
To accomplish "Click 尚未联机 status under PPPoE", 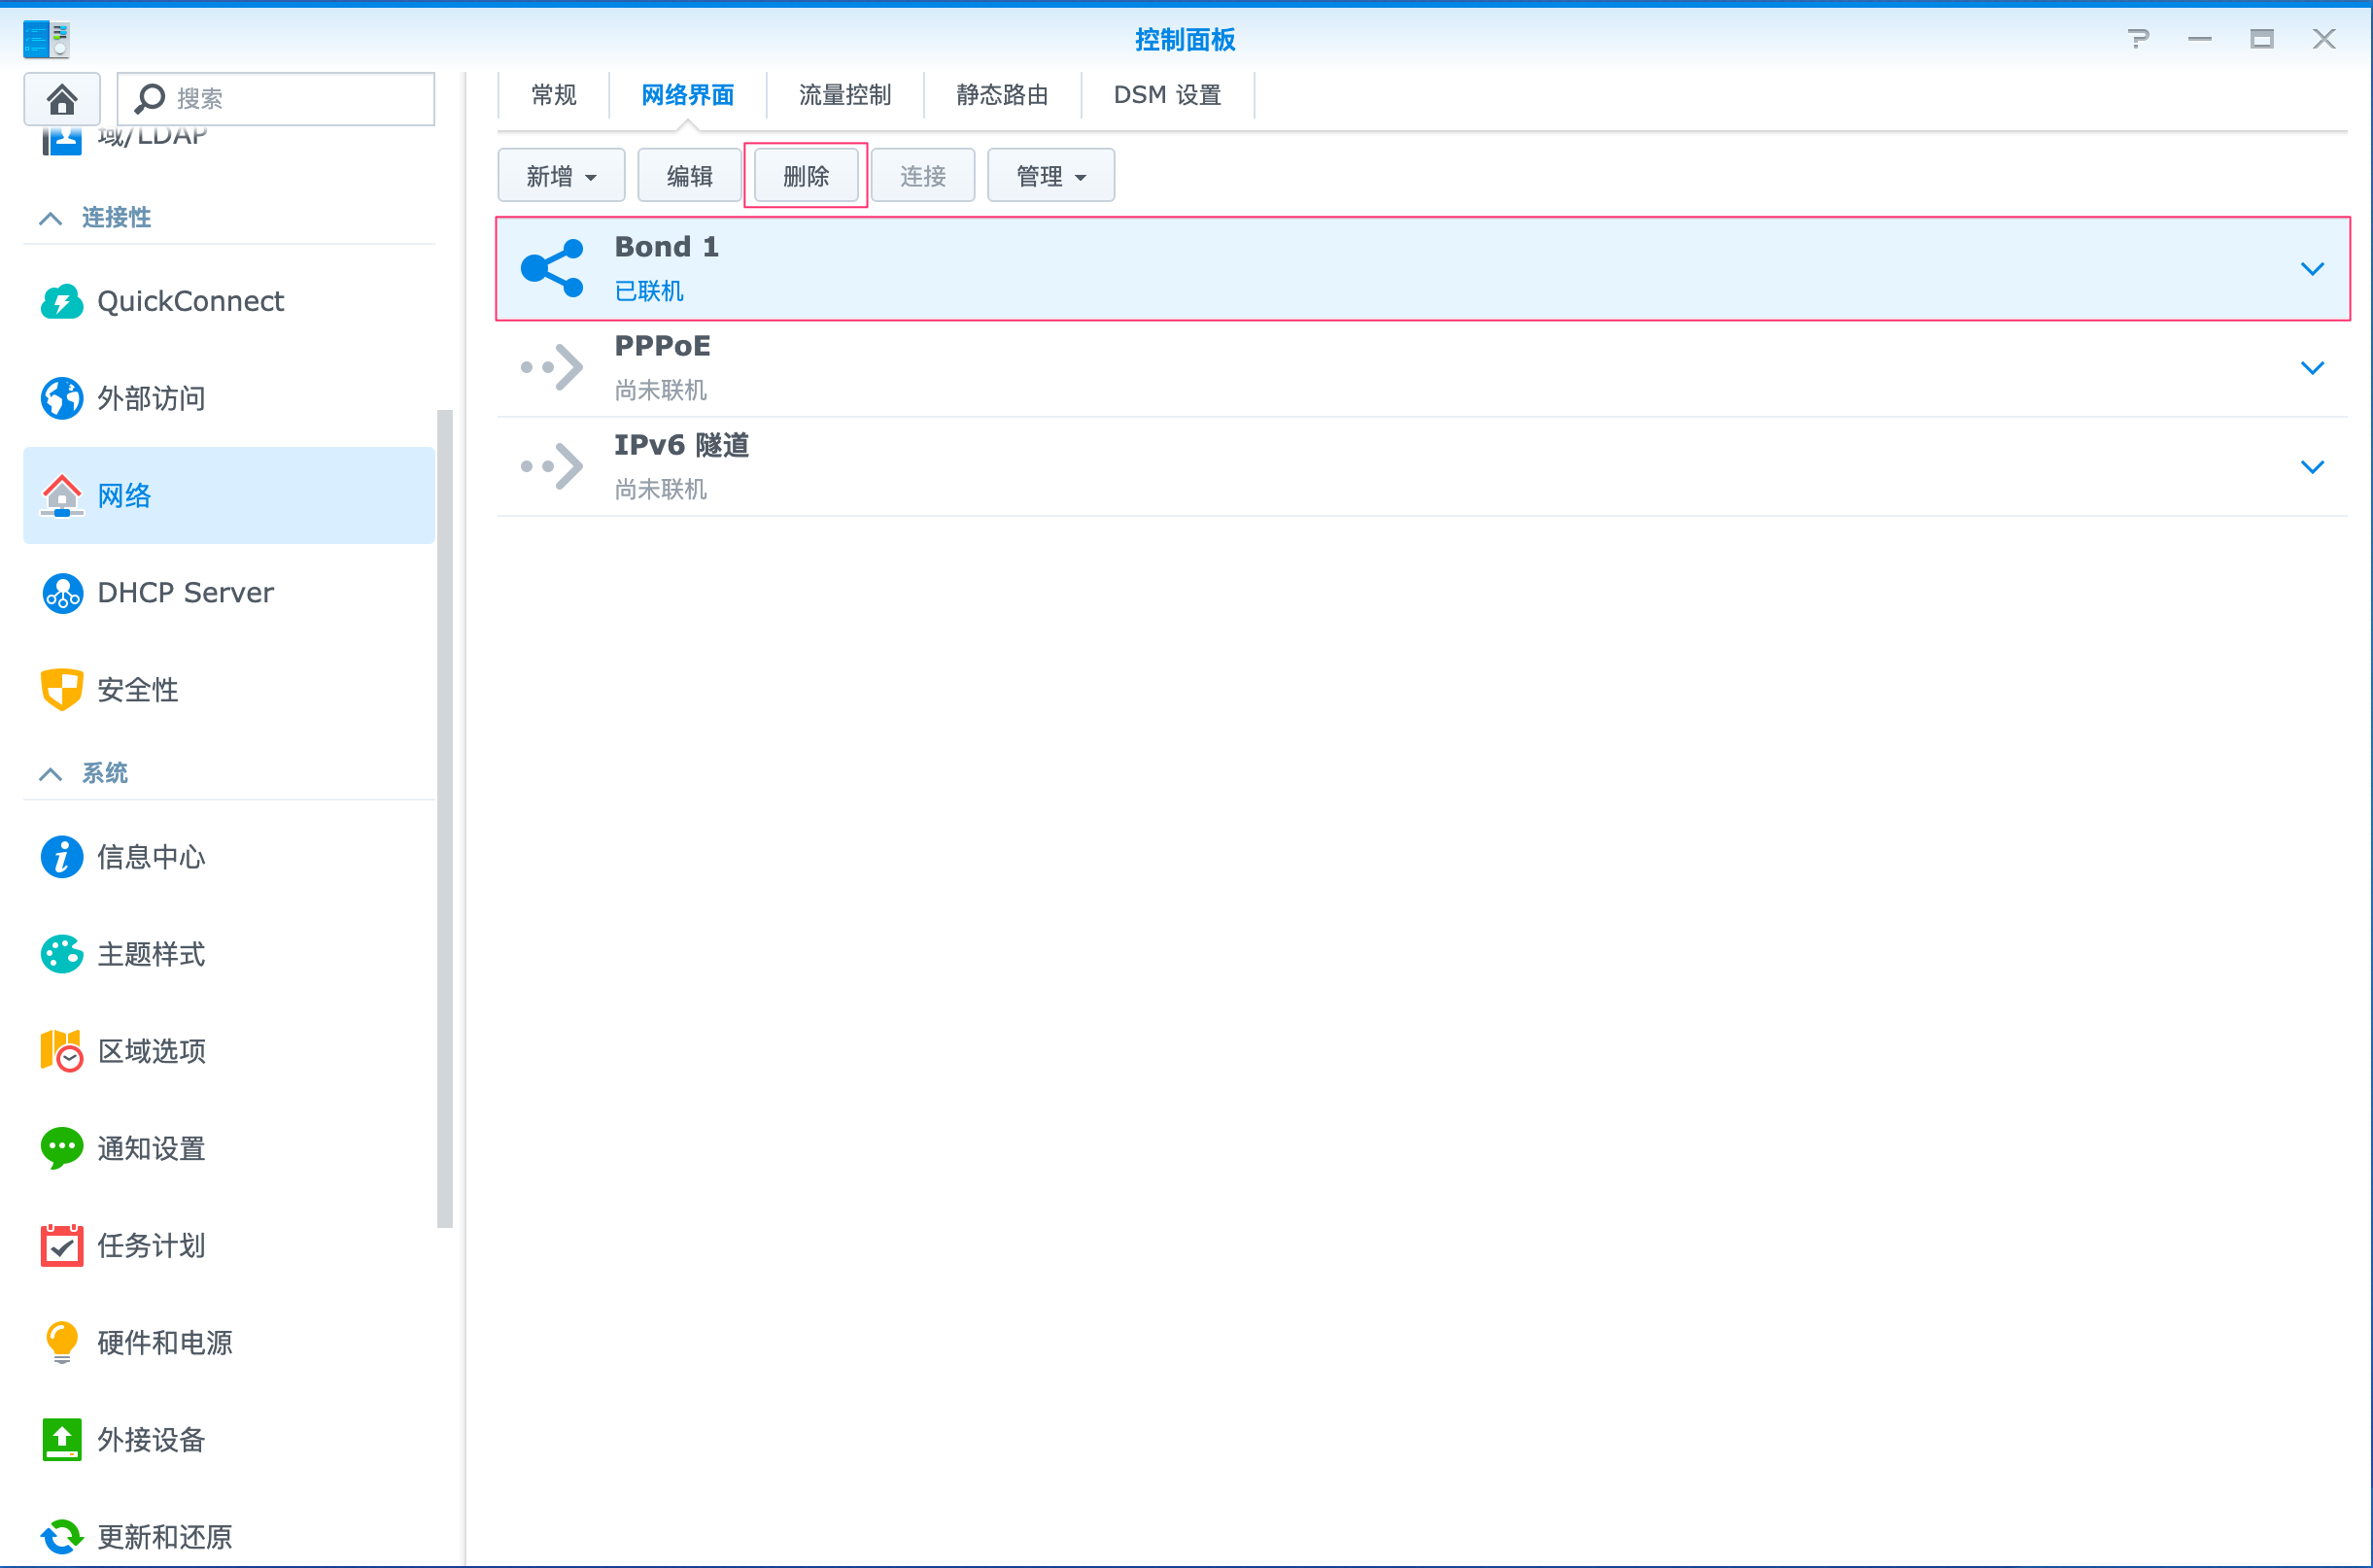I will [x=661, y=390].
